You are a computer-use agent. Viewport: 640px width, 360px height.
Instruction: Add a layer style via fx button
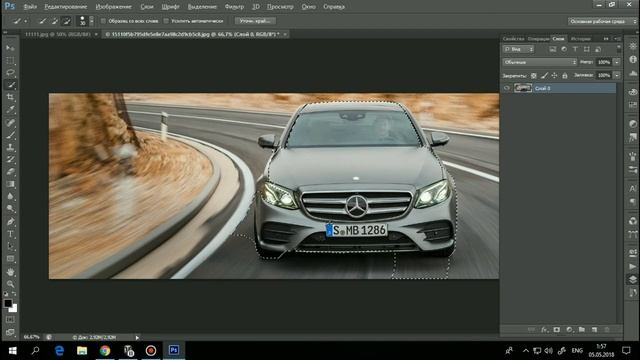(544, 330)
